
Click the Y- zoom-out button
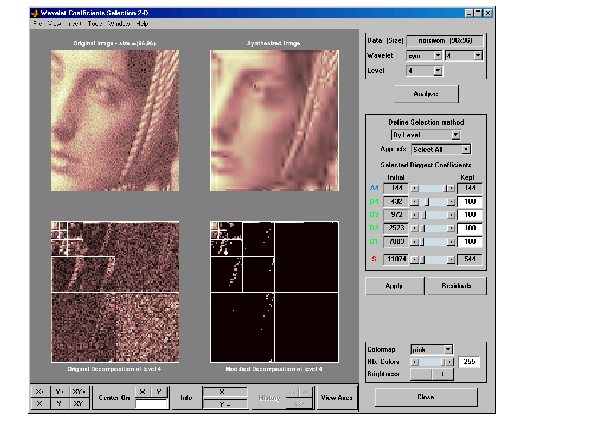click(59, 403)
